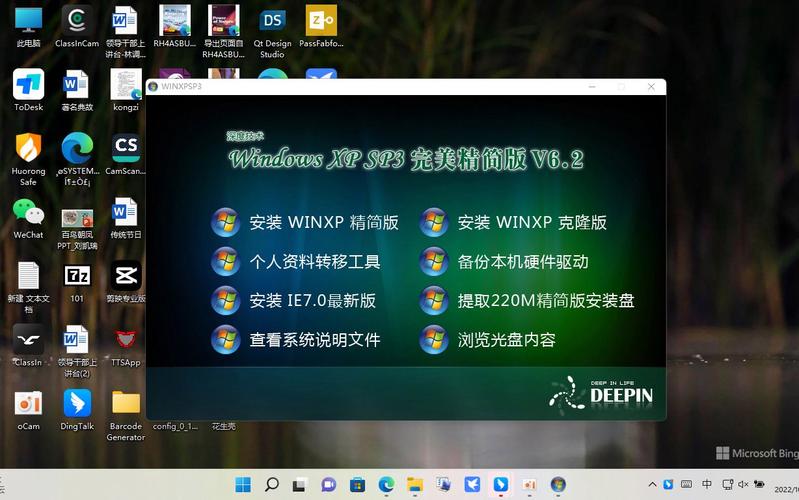Open the Windows Start menu

click(x=243, y=485)
